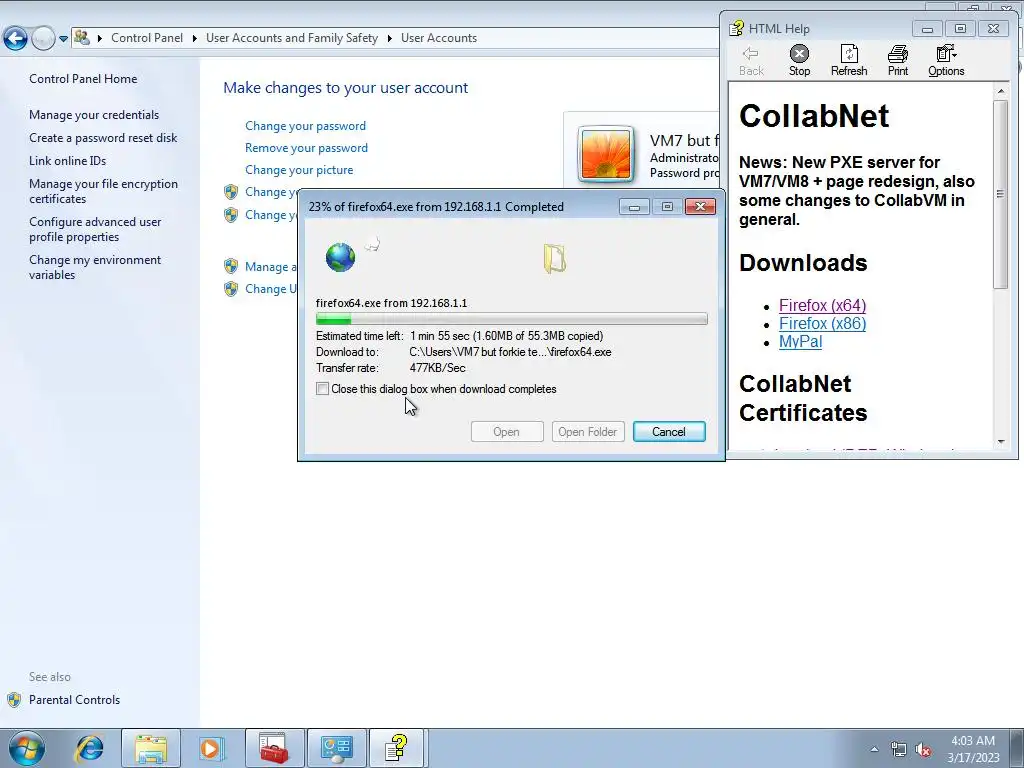Screen dimensions: 1024x768
Task: Switch to Control Panel taskbar button
Action: 336,749
